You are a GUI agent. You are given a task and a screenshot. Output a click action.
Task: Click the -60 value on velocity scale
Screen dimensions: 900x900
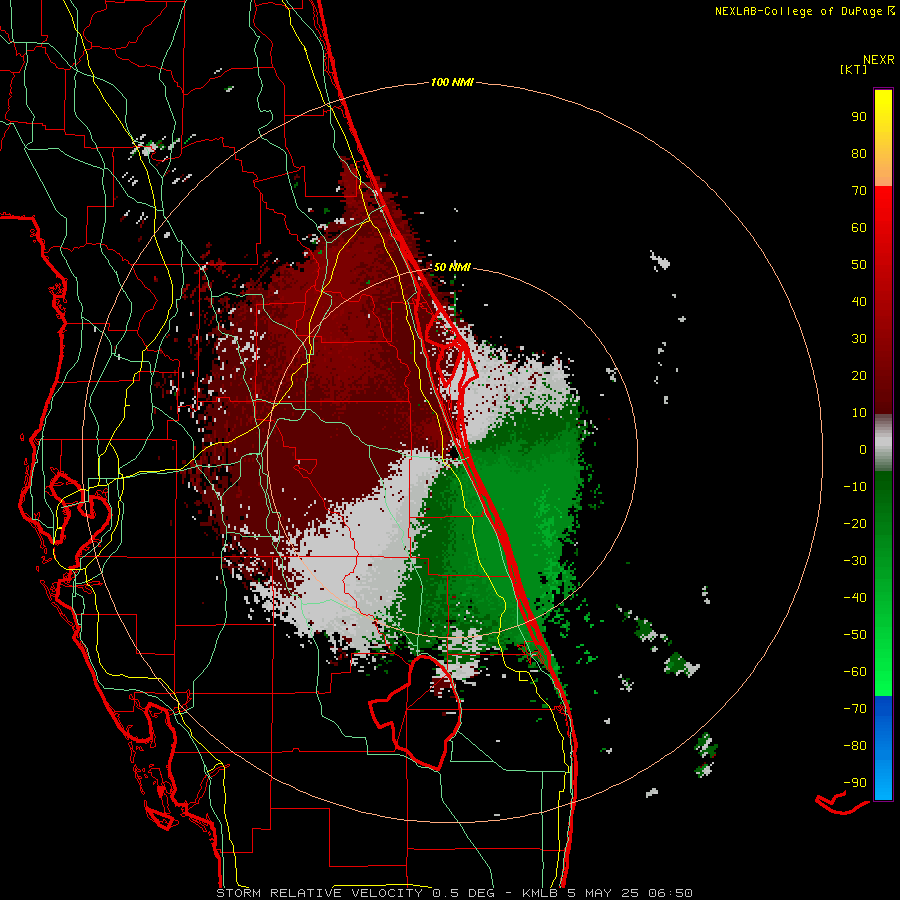(855, 672)
